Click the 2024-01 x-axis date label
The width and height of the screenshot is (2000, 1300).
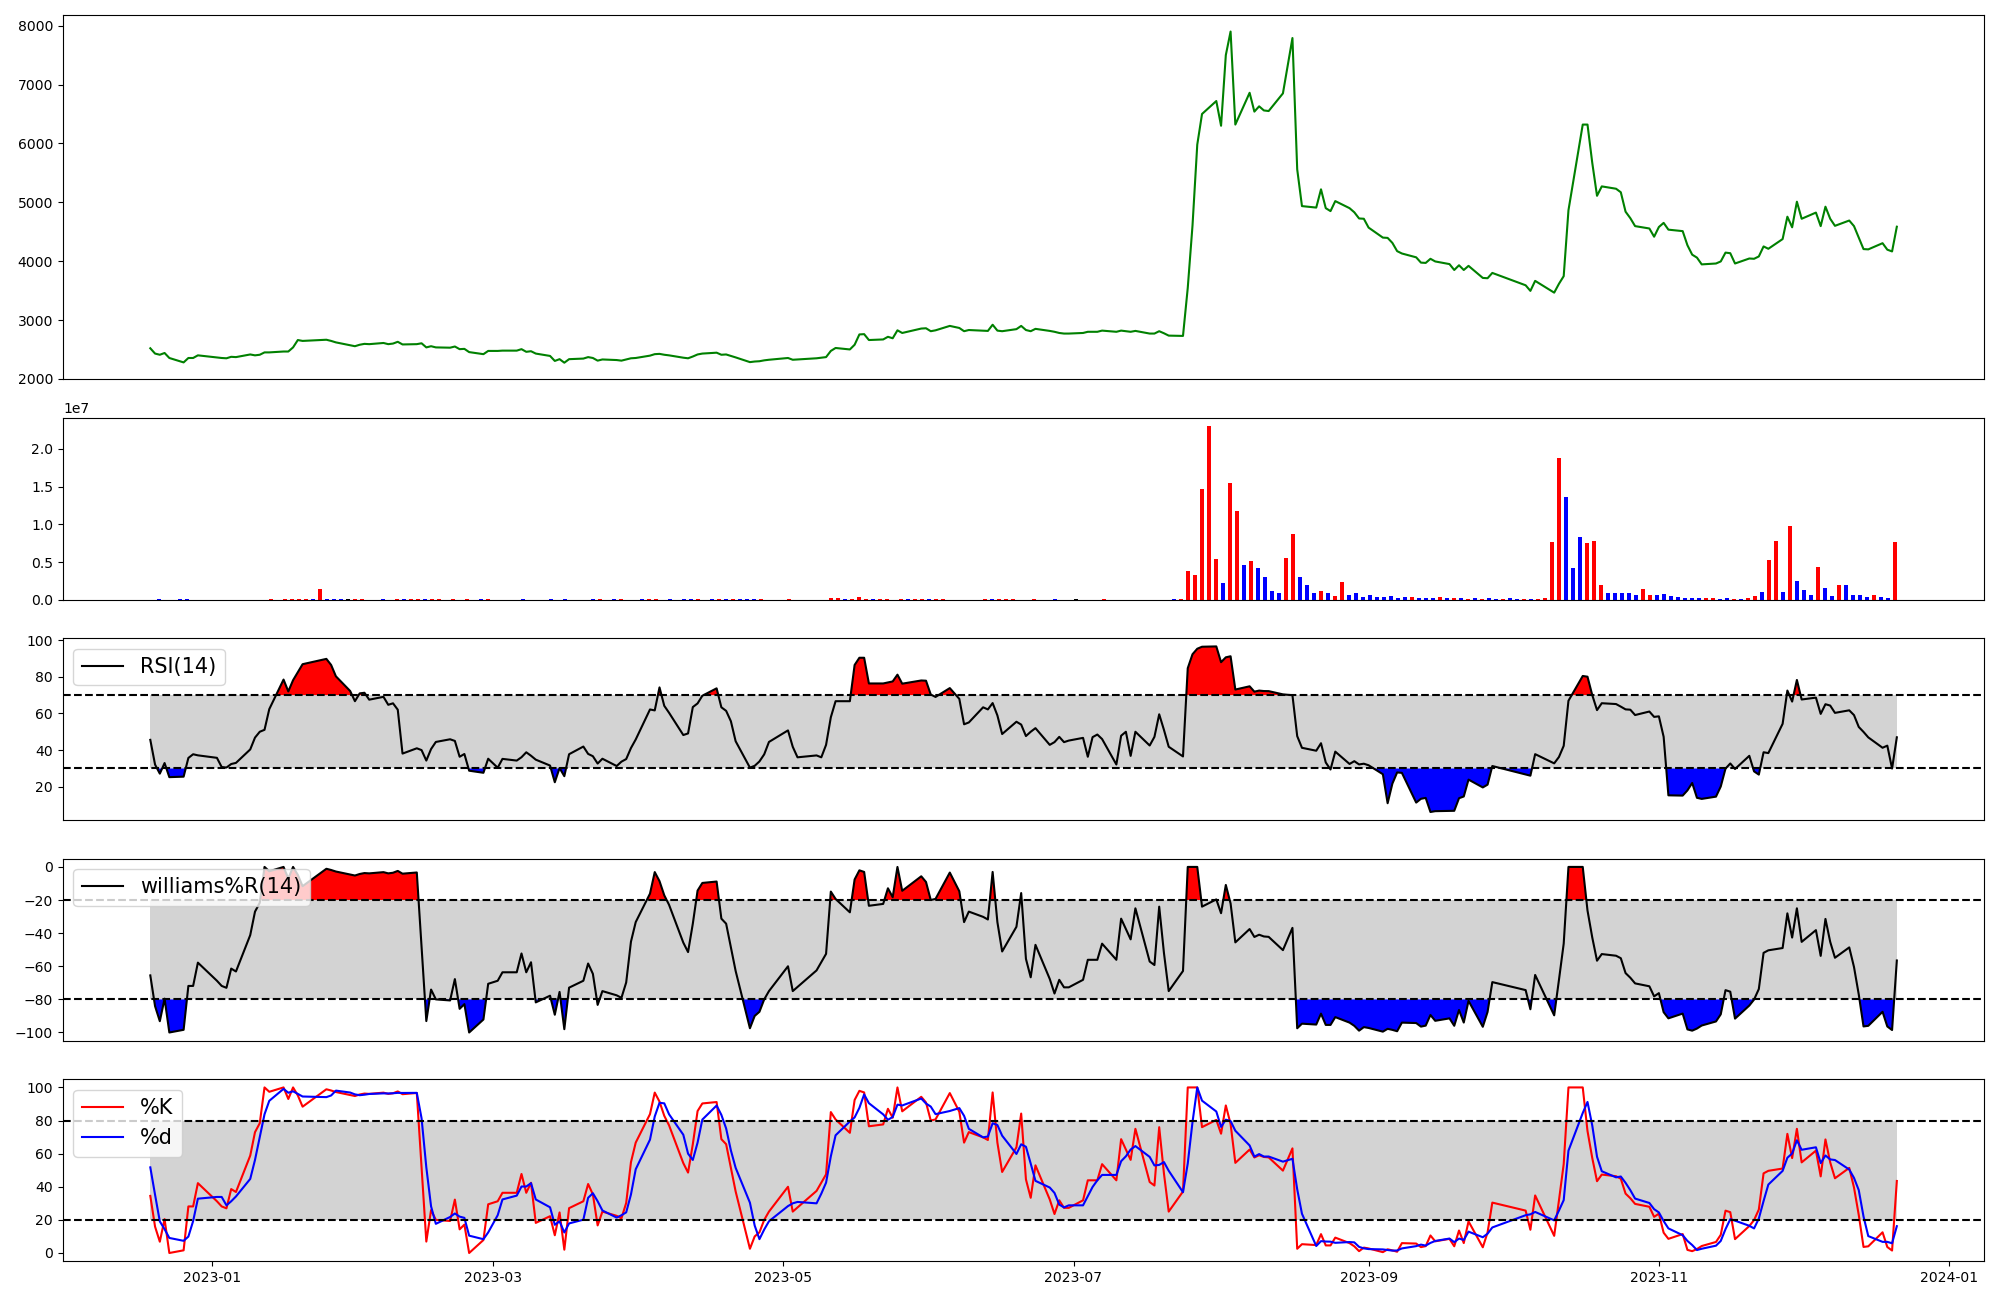pos(1949,1277)
